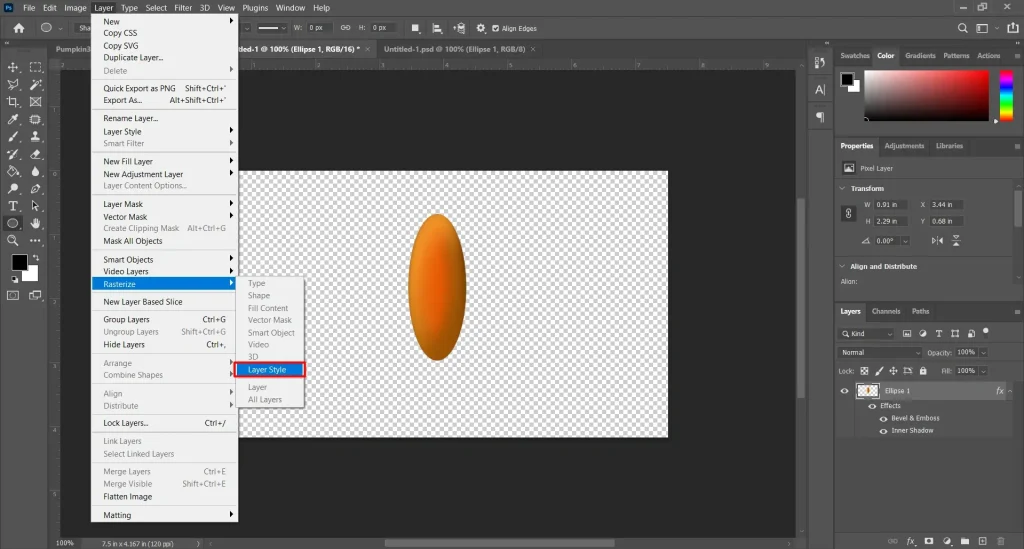Select the Clone Stamp tool

click(36, 136)
